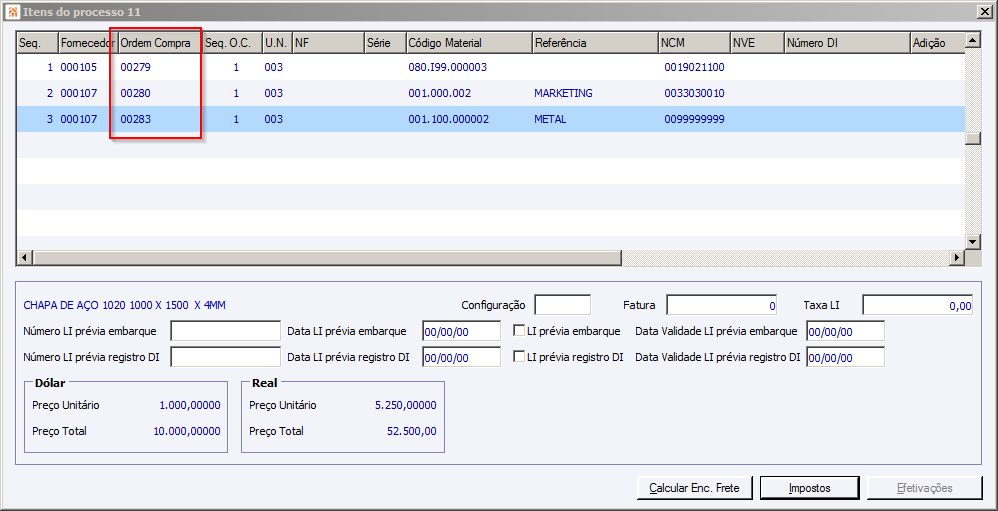Toggle LI prévia registro DI checkbox
This screenshot has height=511, width=998.
coord(519,357)
